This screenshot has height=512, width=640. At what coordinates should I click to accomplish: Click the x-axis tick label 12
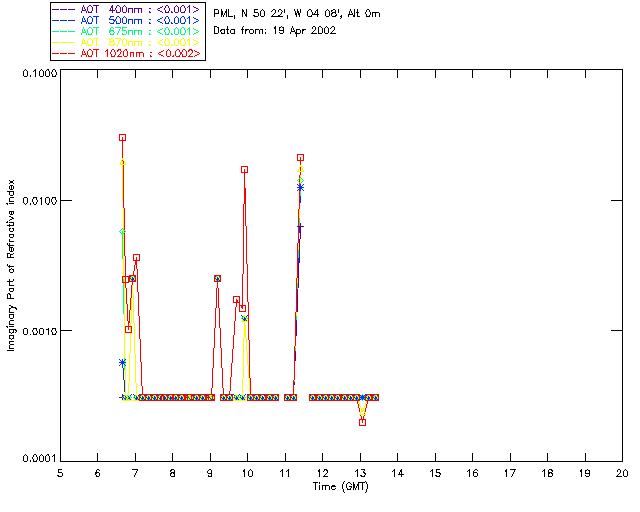click(322, 473)
